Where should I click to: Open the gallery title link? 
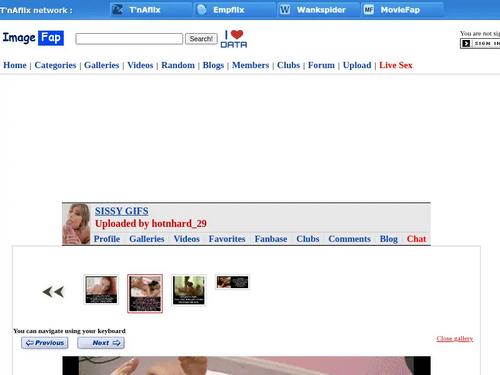(122, 211)
